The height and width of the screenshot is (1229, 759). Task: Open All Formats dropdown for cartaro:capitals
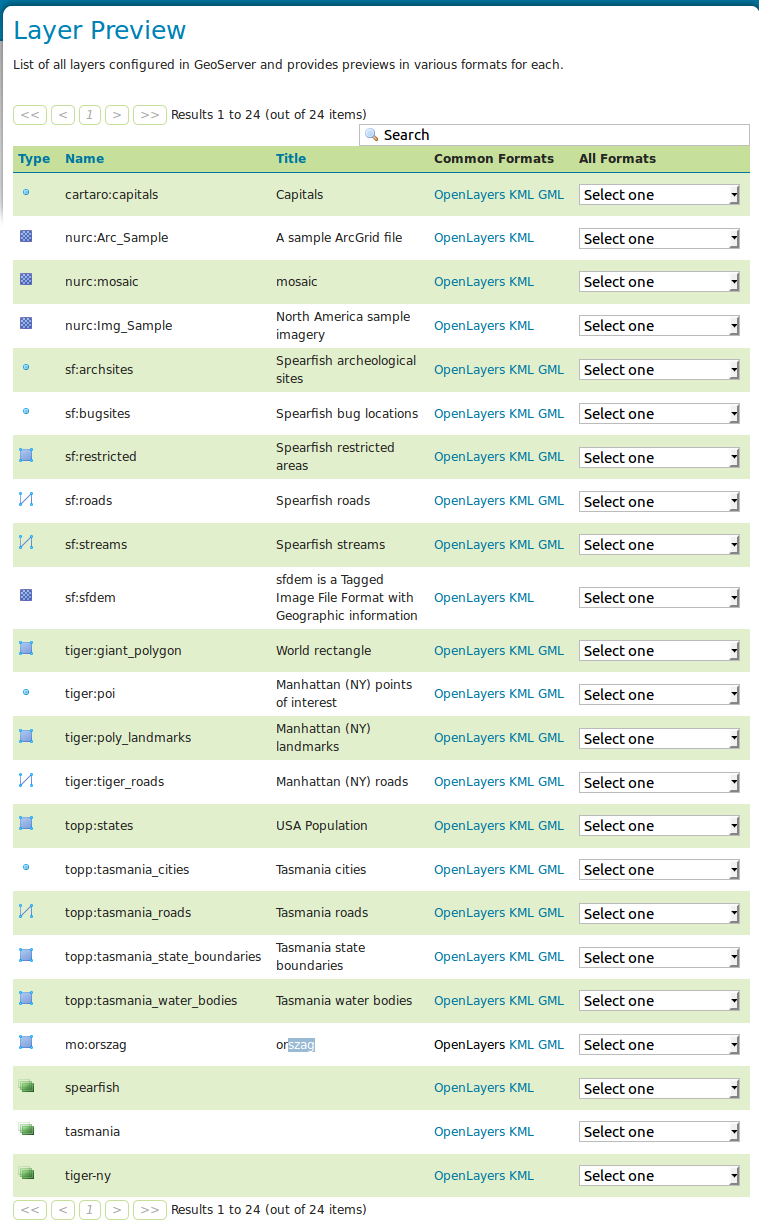[x=659, y=195]
